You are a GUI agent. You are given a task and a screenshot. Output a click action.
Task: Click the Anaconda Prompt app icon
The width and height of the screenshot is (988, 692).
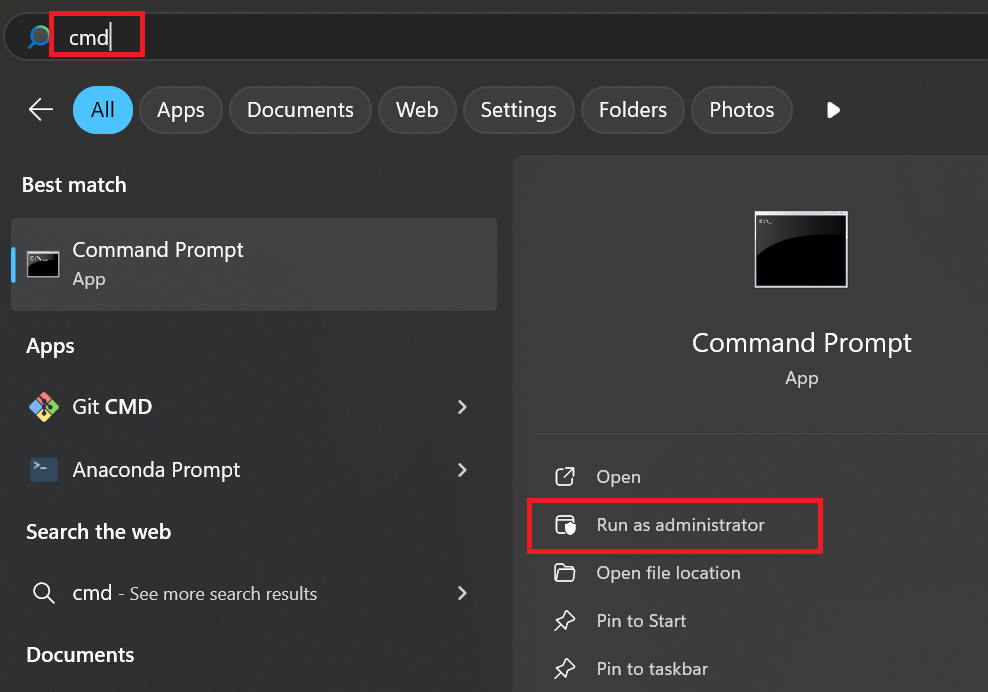(x=44, y=470)
